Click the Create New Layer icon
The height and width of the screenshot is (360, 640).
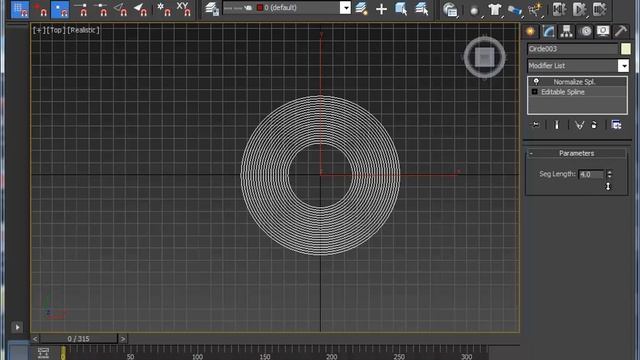click(x=362, y=9)
